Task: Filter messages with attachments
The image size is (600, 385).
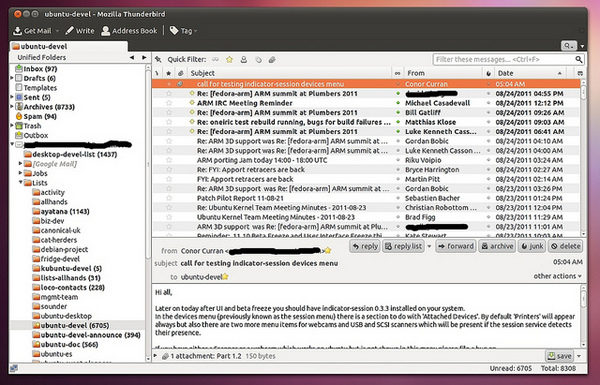Action: point(272,60)
